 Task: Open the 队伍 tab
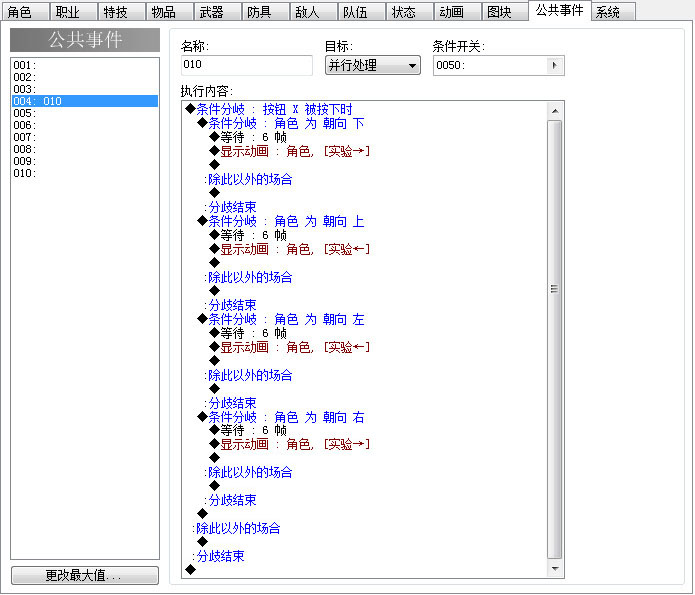coord(361,12)
